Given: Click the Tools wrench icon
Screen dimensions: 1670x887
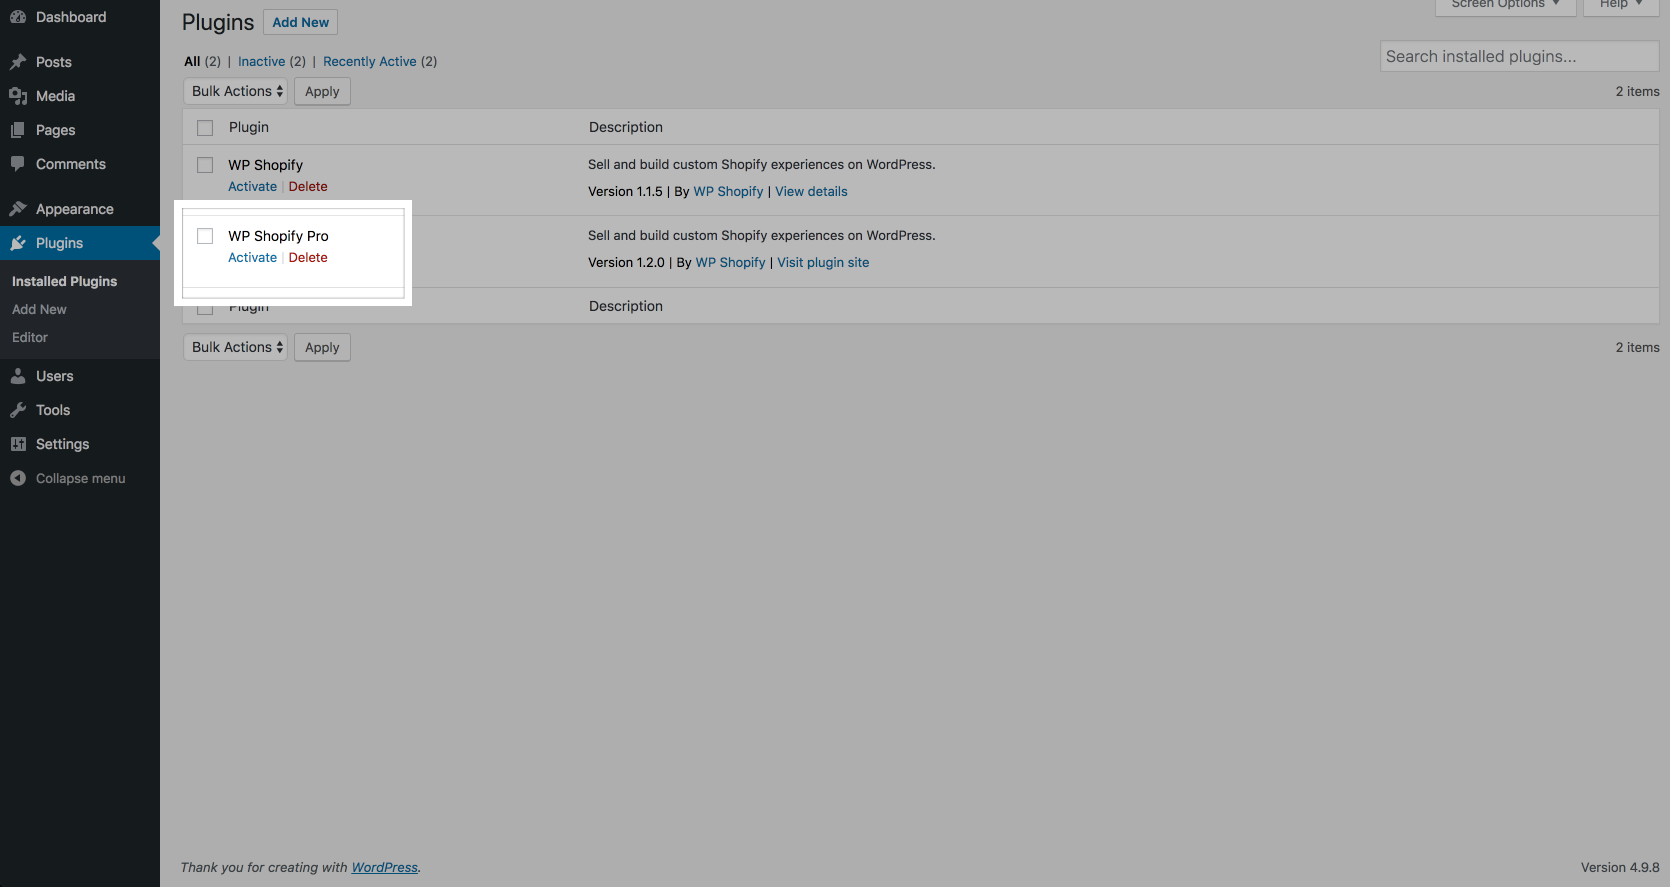Looking at the screenshot, I should pos(18,410).
